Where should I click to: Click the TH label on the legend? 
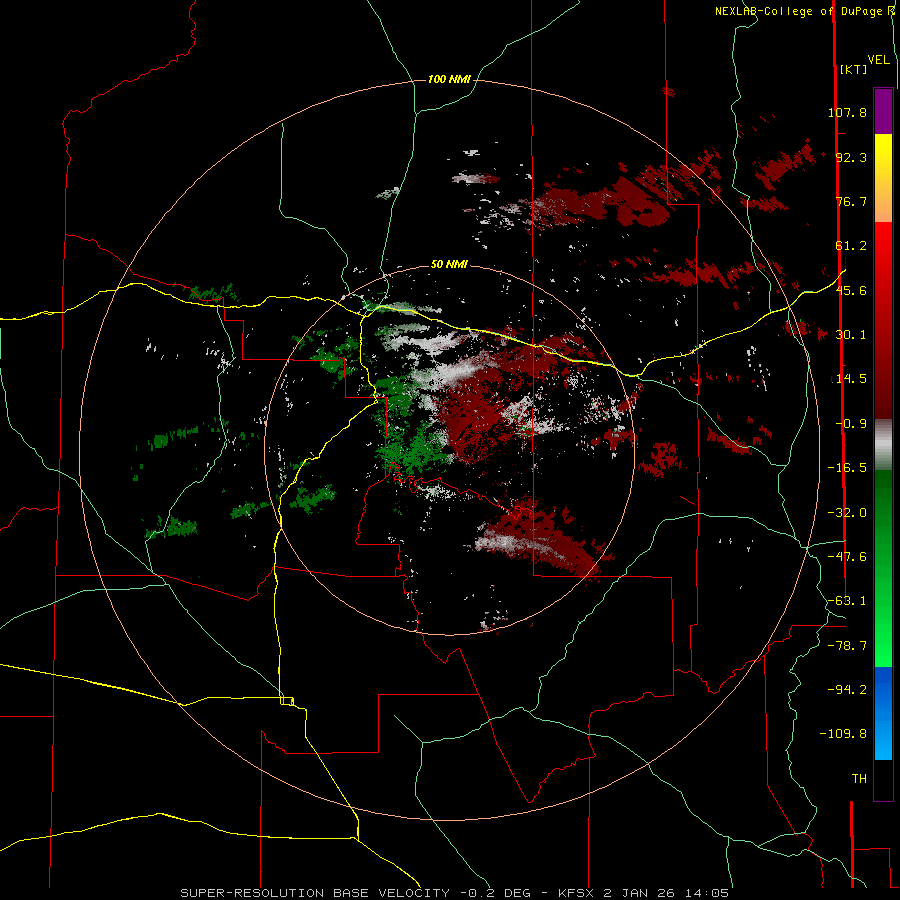pos(859,779)
